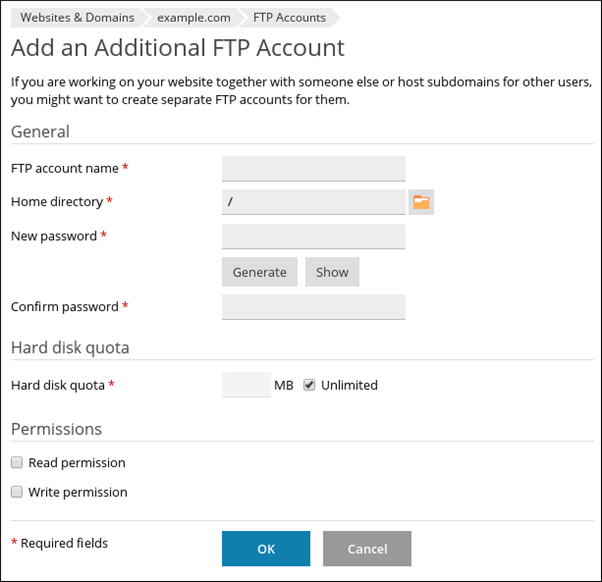The width and height of the screenshot is (602, 582).
Task: Click the Show password button
Action: point(332,272)
